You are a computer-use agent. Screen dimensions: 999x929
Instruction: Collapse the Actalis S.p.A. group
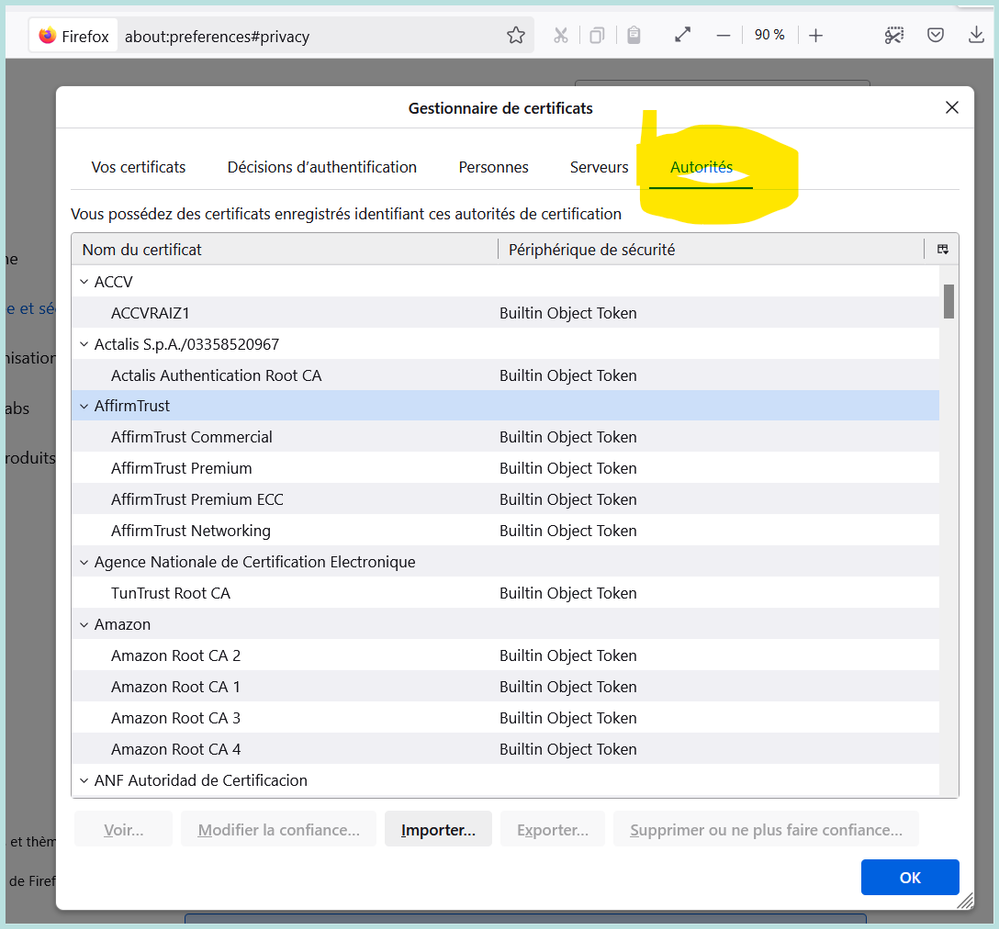pyautogui.click(x=84, y=344)
